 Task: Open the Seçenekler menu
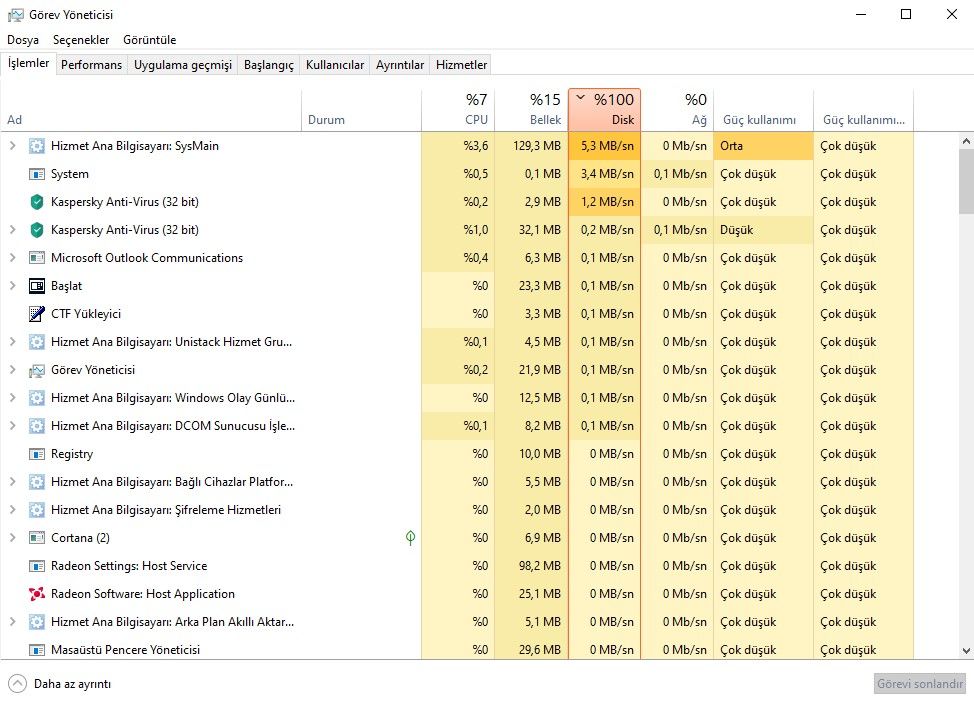pos(81,40)
